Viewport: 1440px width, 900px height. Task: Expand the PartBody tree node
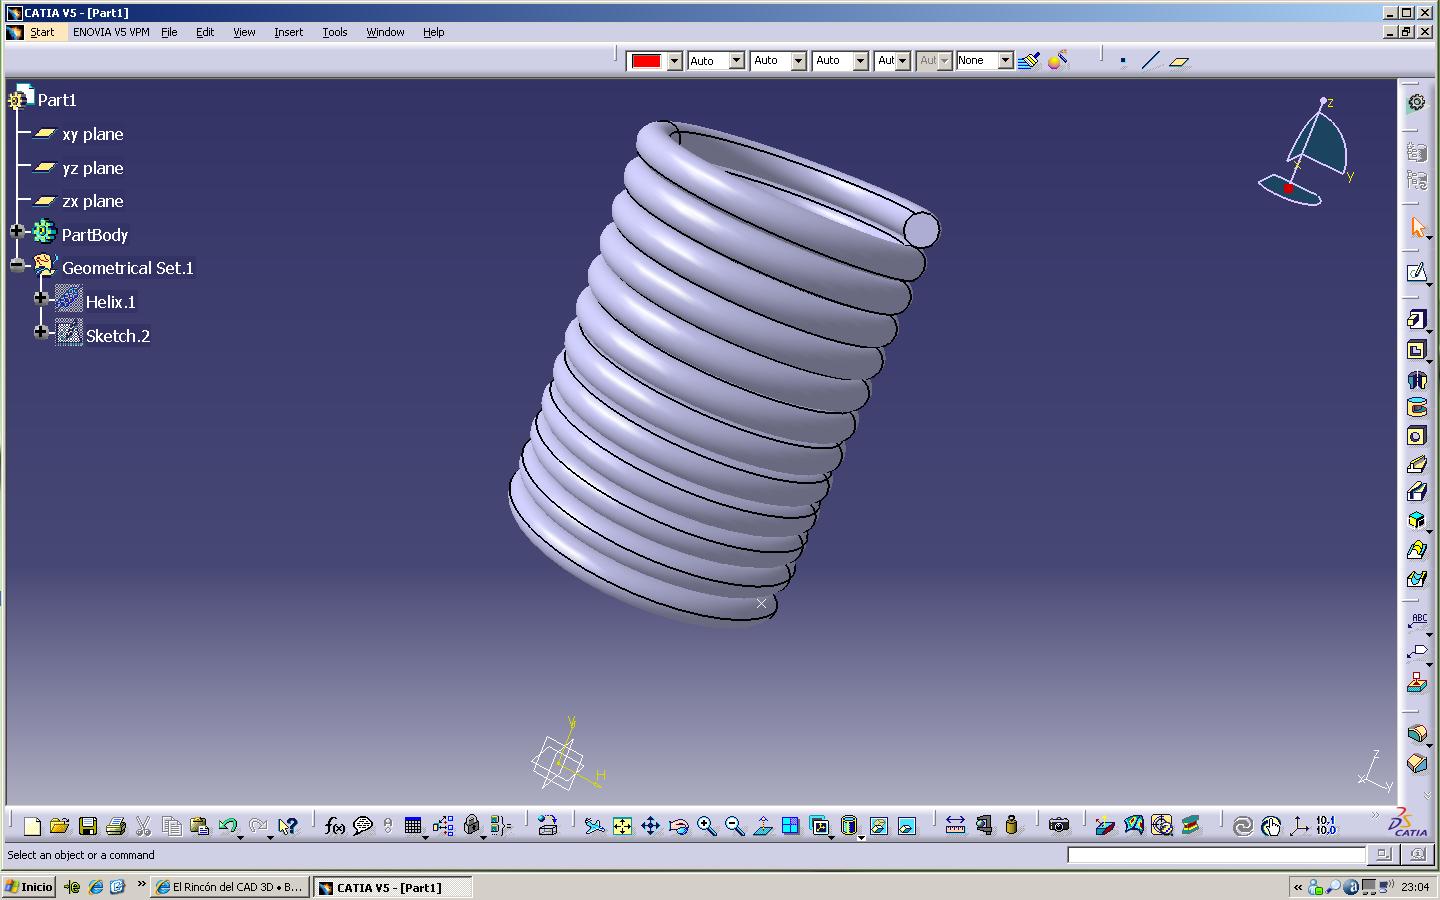(17, 231)
